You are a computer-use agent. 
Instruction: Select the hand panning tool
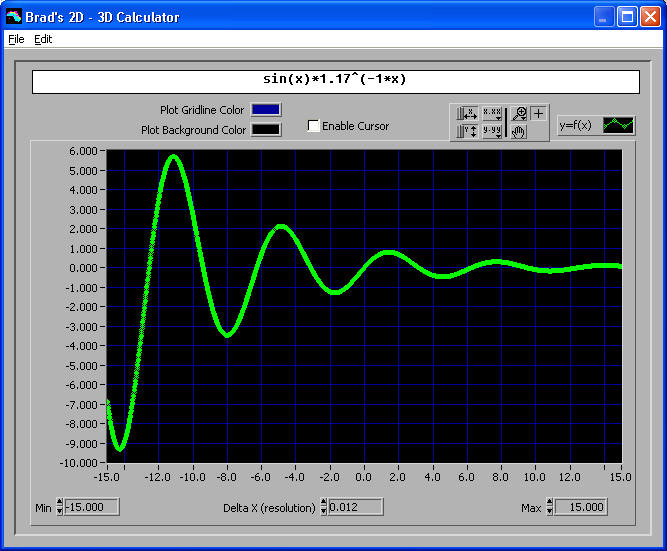(x=519, y=131)
